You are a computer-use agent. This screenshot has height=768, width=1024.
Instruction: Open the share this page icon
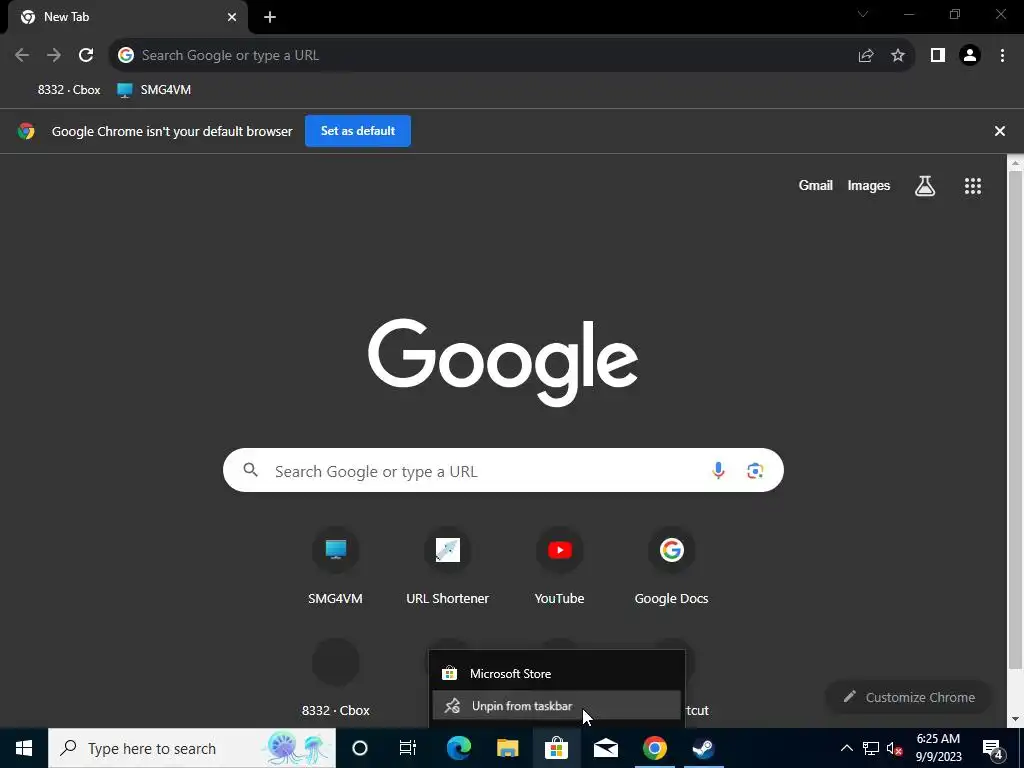coord(866,56)
